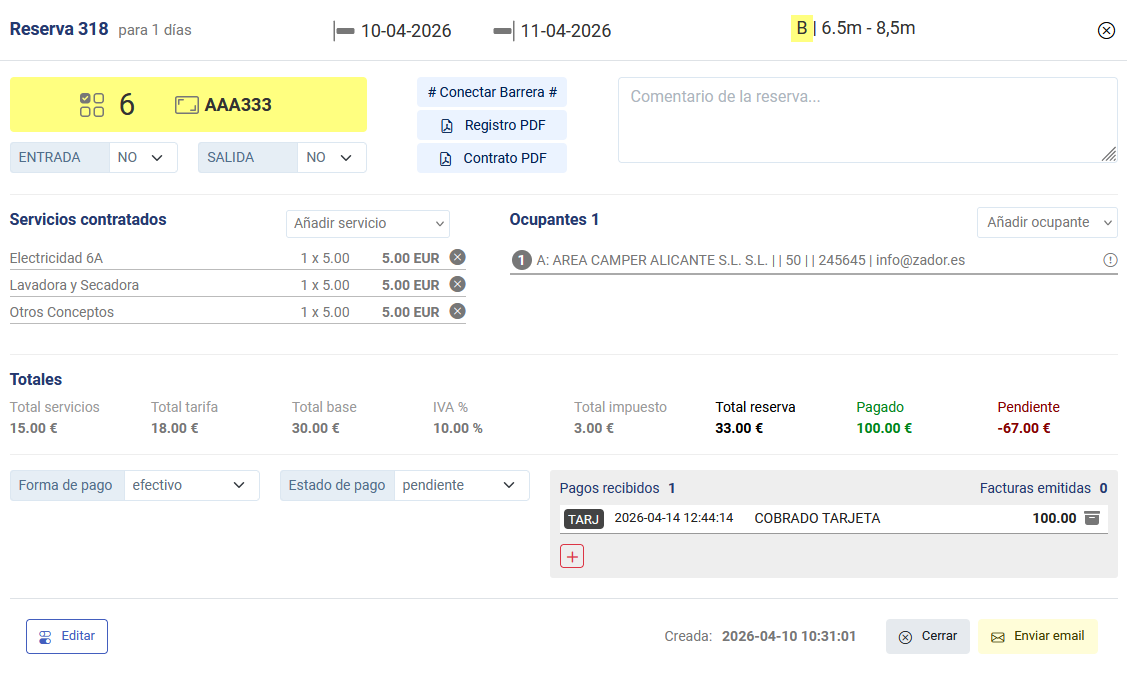Viewport: 1127px width, 687px height.
Task: Expand the Añadir ocupante dropdown
Action: coord(1046,222)
